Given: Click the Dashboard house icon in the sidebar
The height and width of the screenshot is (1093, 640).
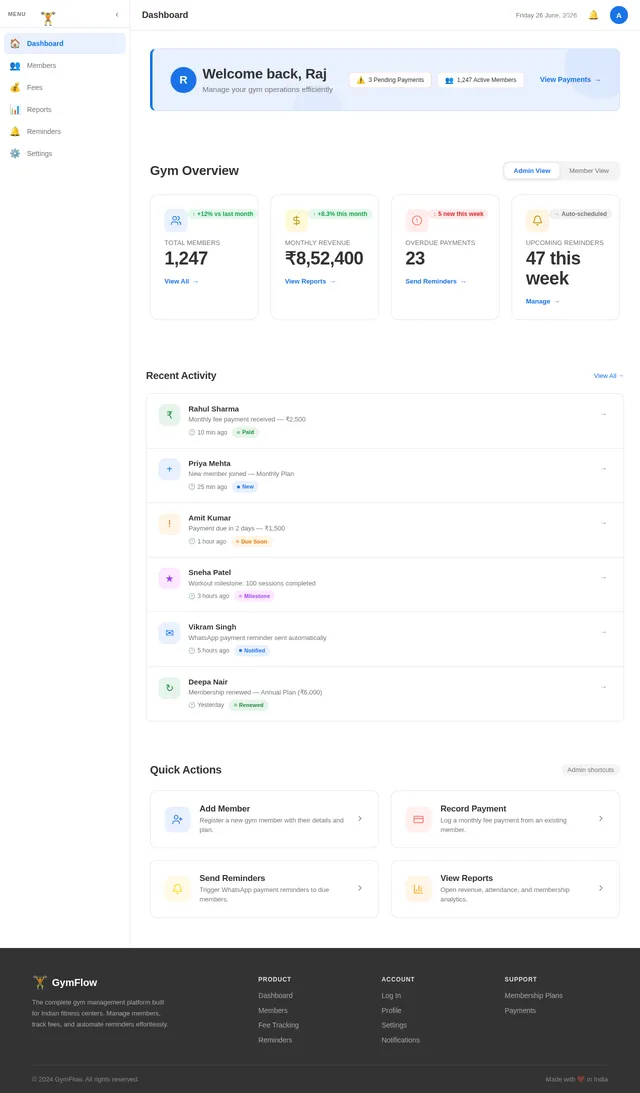Looking at the screenshot, I should [15, 43].
